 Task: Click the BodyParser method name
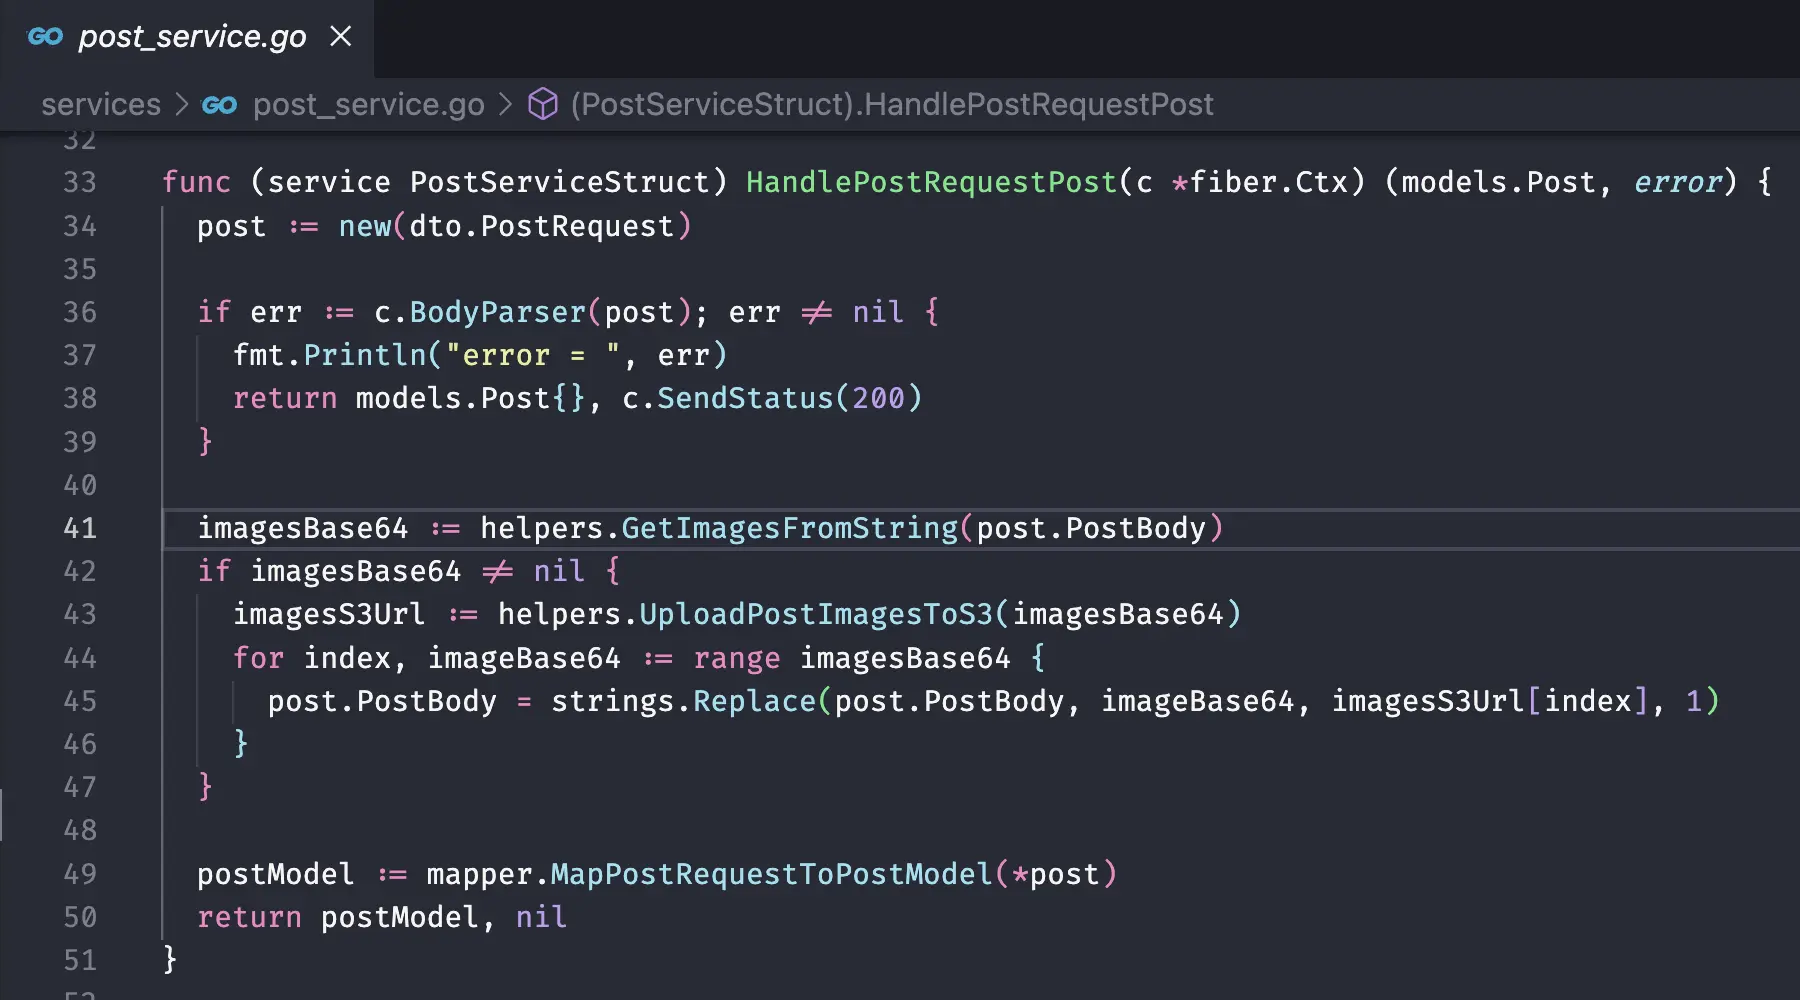point(498,312)
